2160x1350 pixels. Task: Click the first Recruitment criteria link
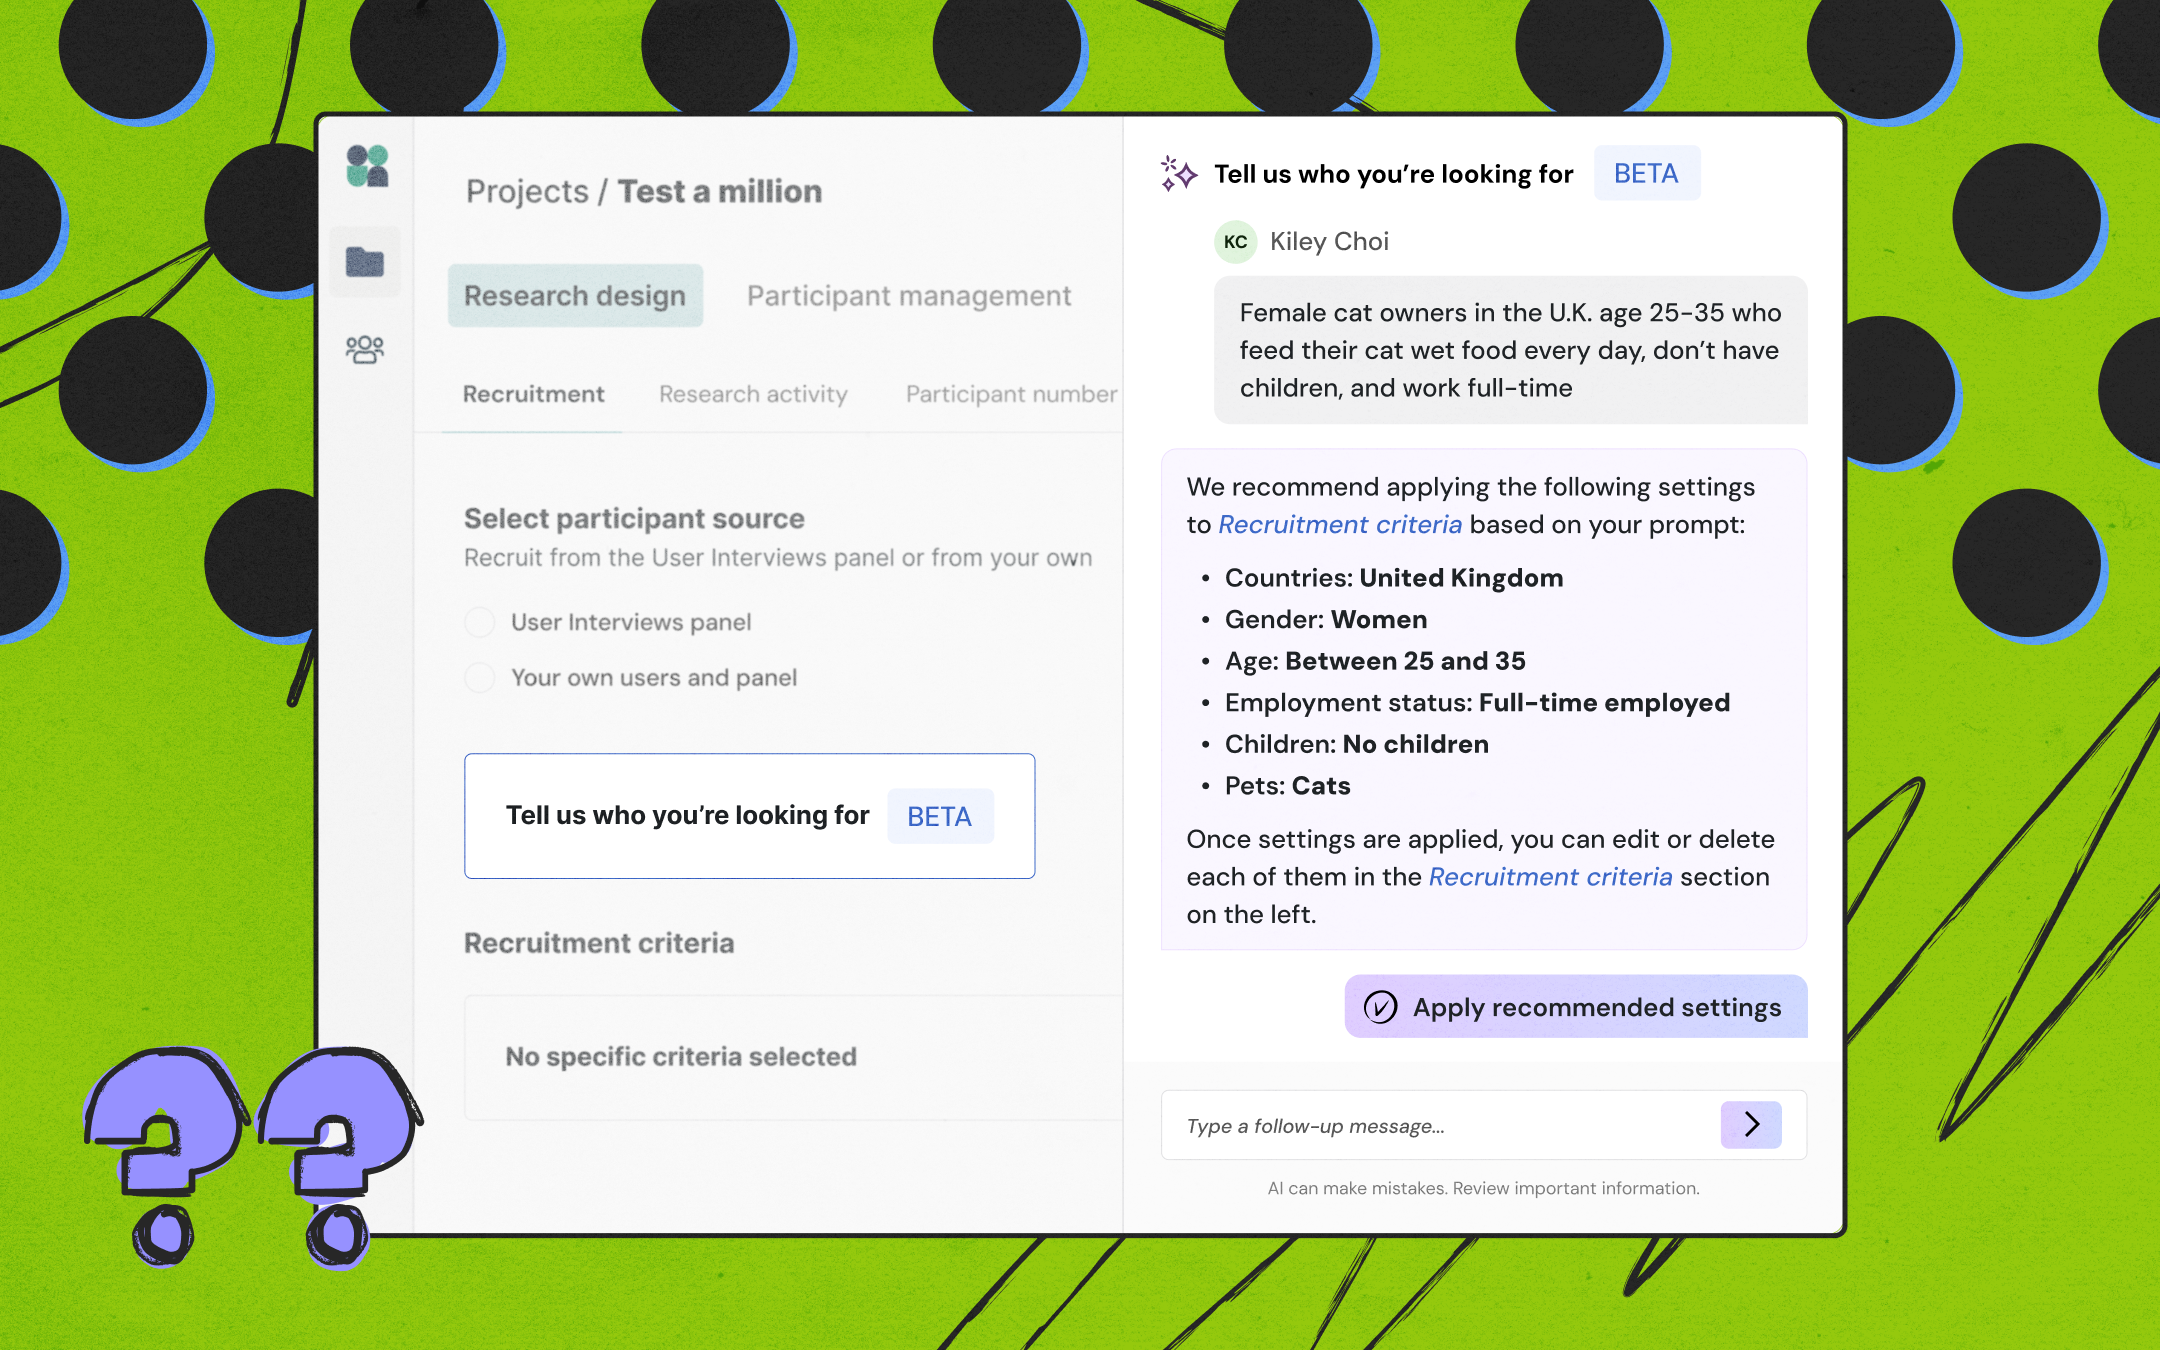[1340, 525]
